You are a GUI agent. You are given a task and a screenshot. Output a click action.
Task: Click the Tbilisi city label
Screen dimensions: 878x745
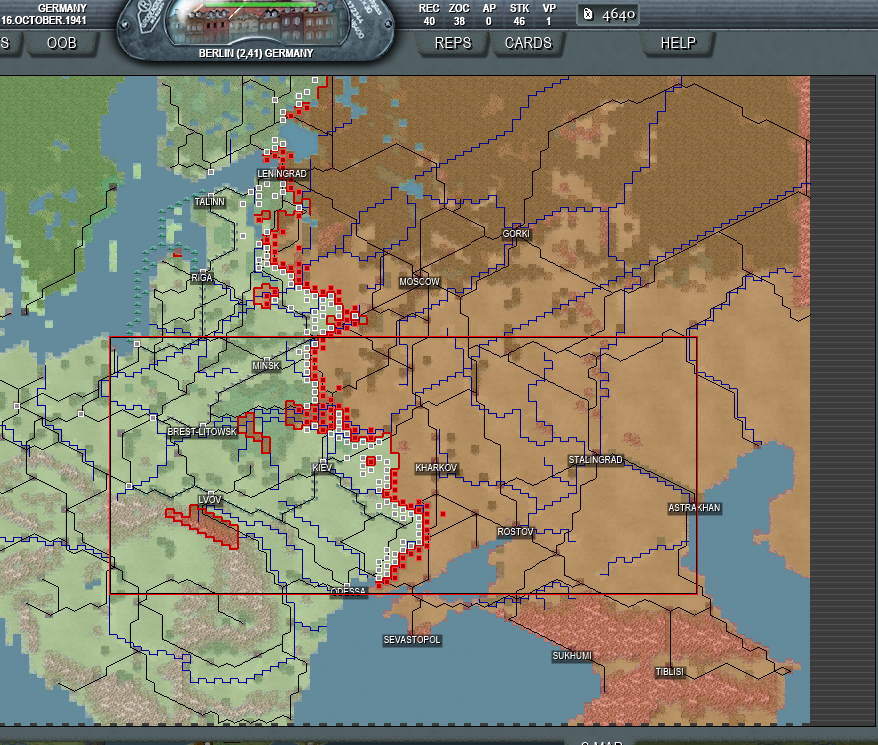point(669,672)
